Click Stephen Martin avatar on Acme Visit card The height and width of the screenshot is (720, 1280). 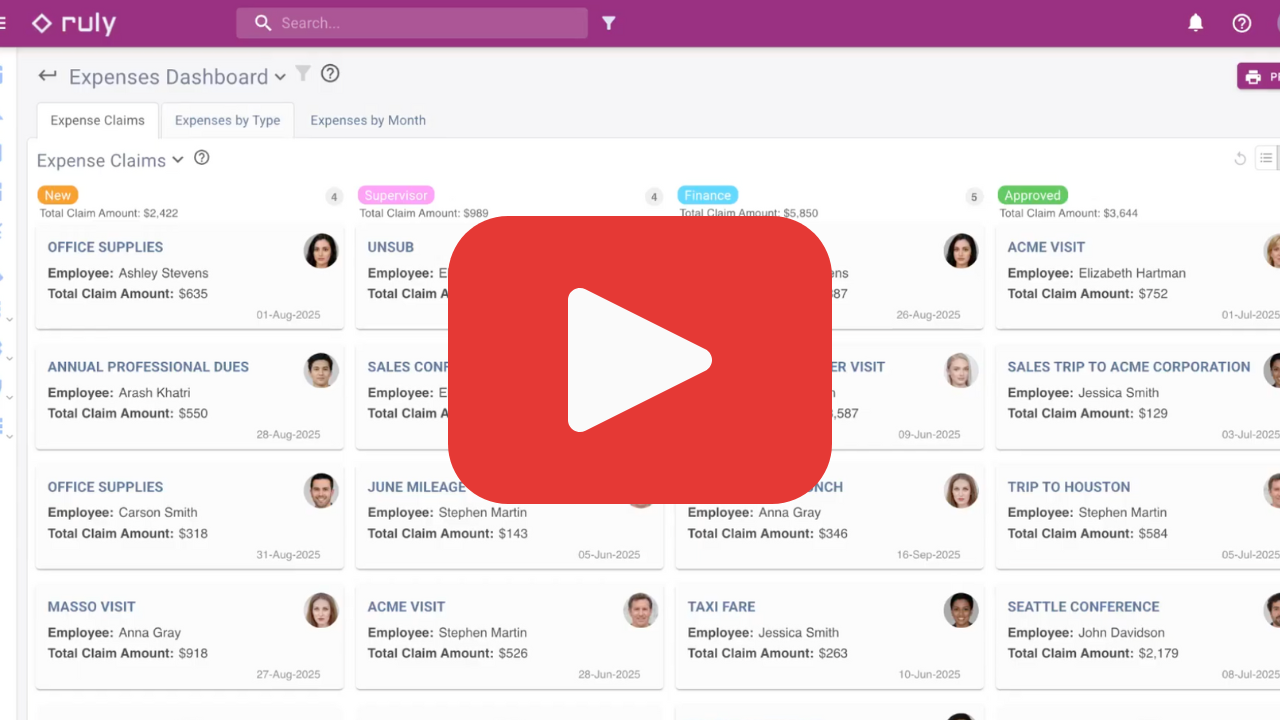641,611
